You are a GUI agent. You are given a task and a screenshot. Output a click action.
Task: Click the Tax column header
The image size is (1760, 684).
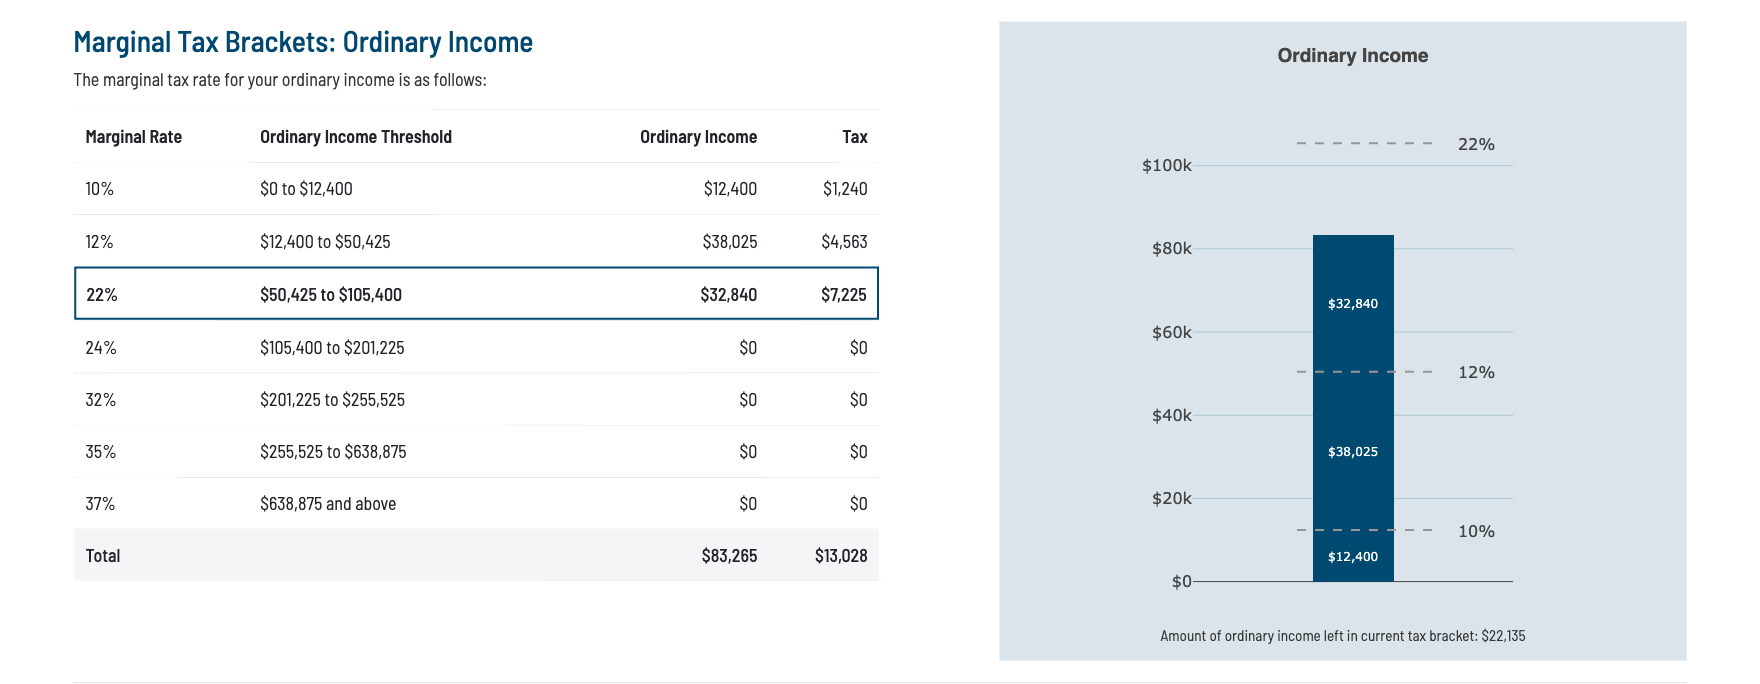coord(854,137)
